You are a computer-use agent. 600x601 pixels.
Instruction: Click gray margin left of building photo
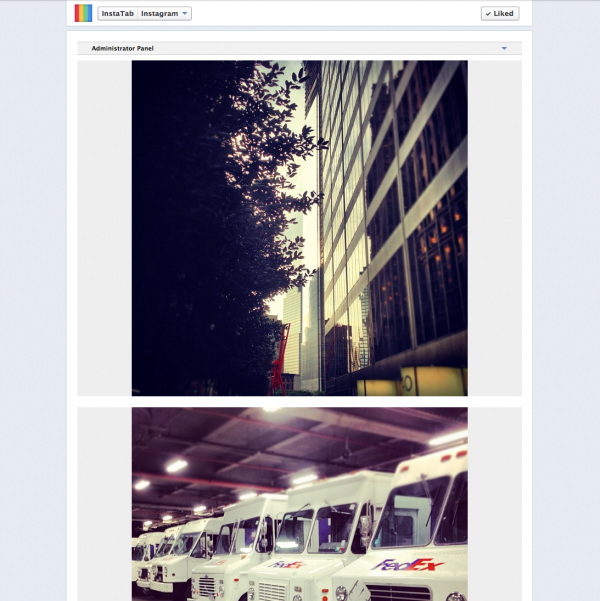(x=105, y=228)
